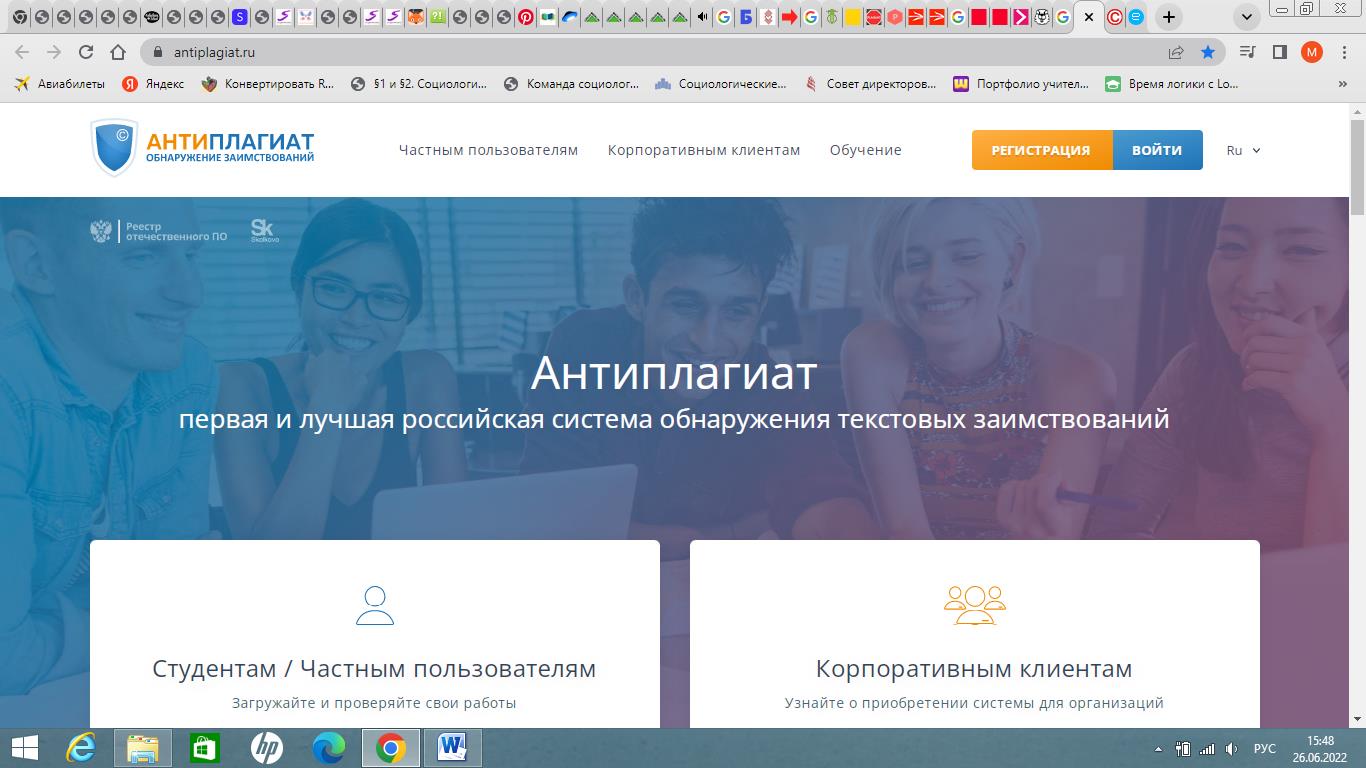
Task: Open Частным пользователям in the site menu
Action: click(488, 150)
